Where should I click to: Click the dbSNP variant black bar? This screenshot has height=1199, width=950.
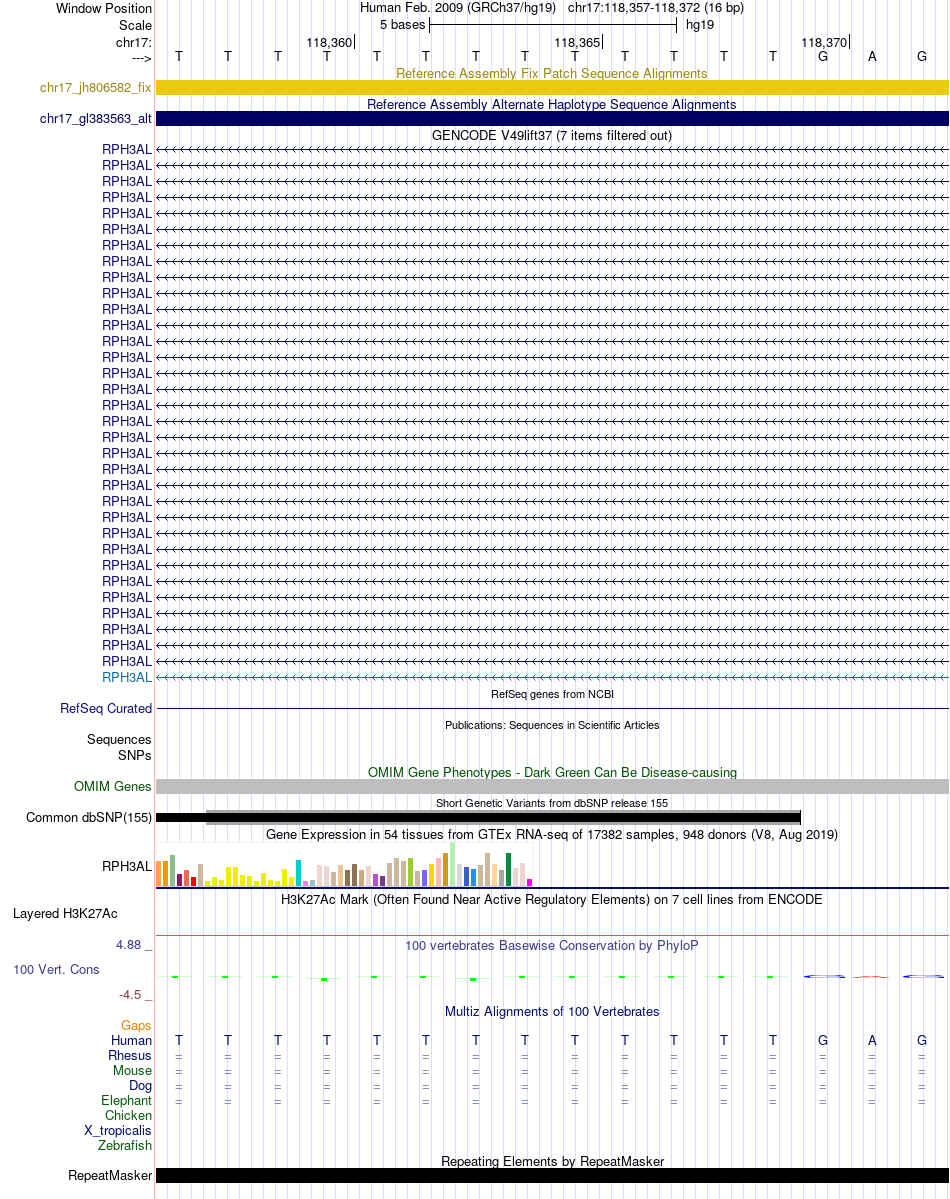click(x=478, y=817)
